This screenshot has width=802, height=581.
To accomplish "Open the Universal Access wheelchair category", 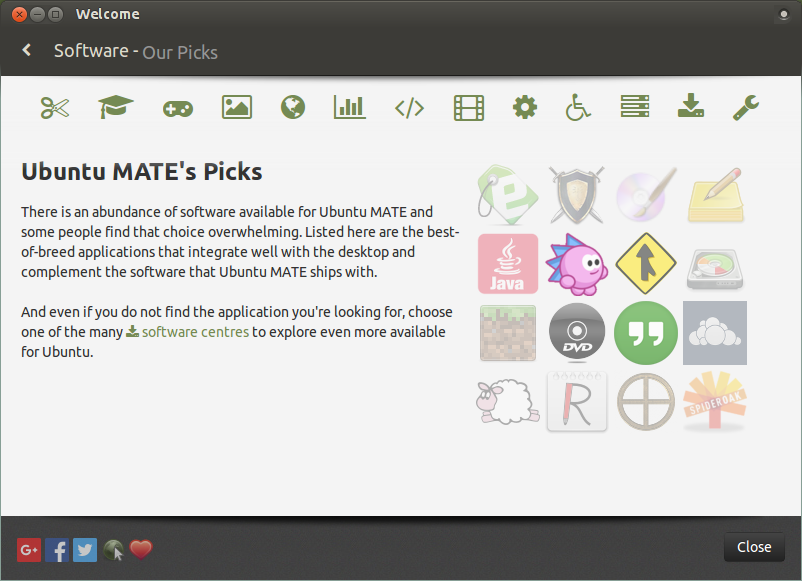I will (578, 107).
